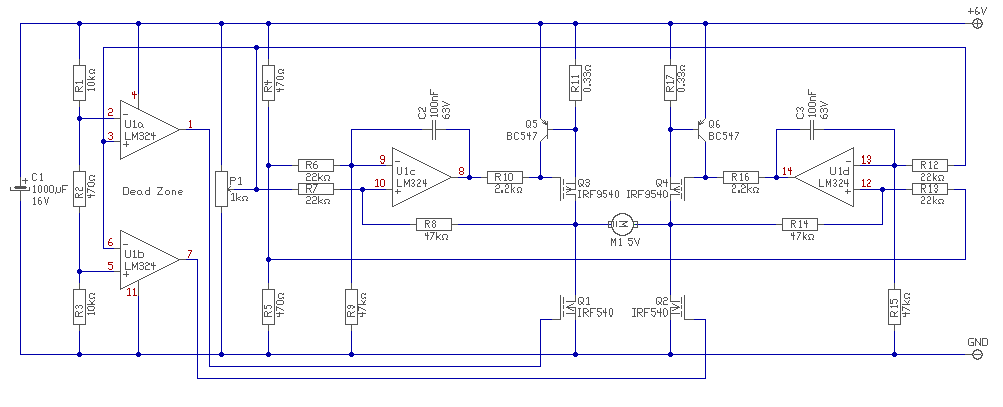Select resistor R13
This screenshot has width=1003, height=407.
930,189
